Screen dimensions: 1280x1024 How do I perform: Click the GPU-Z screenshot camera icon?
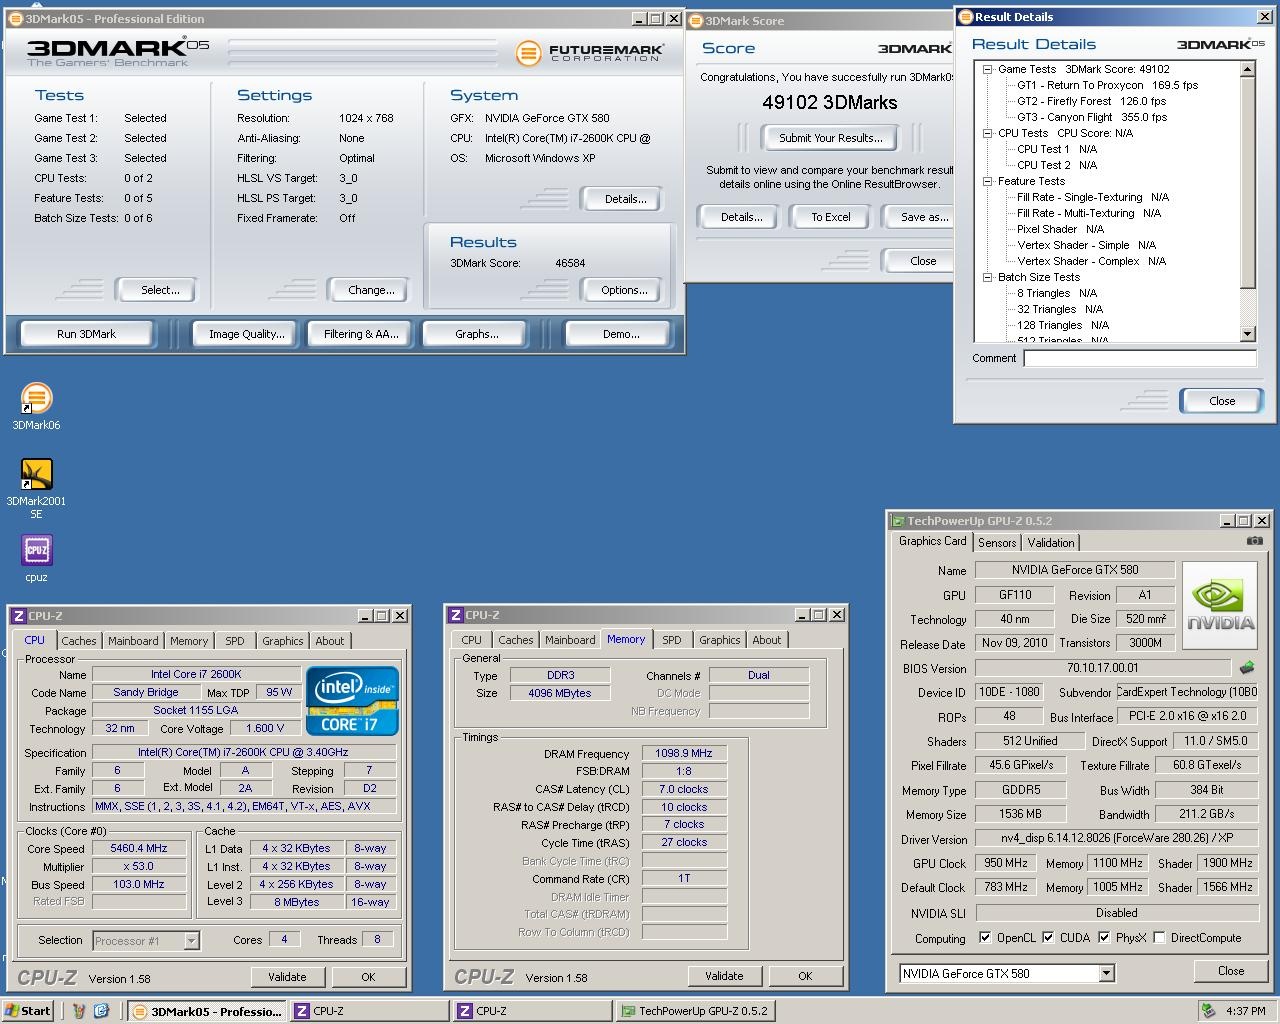(1254, 541)
